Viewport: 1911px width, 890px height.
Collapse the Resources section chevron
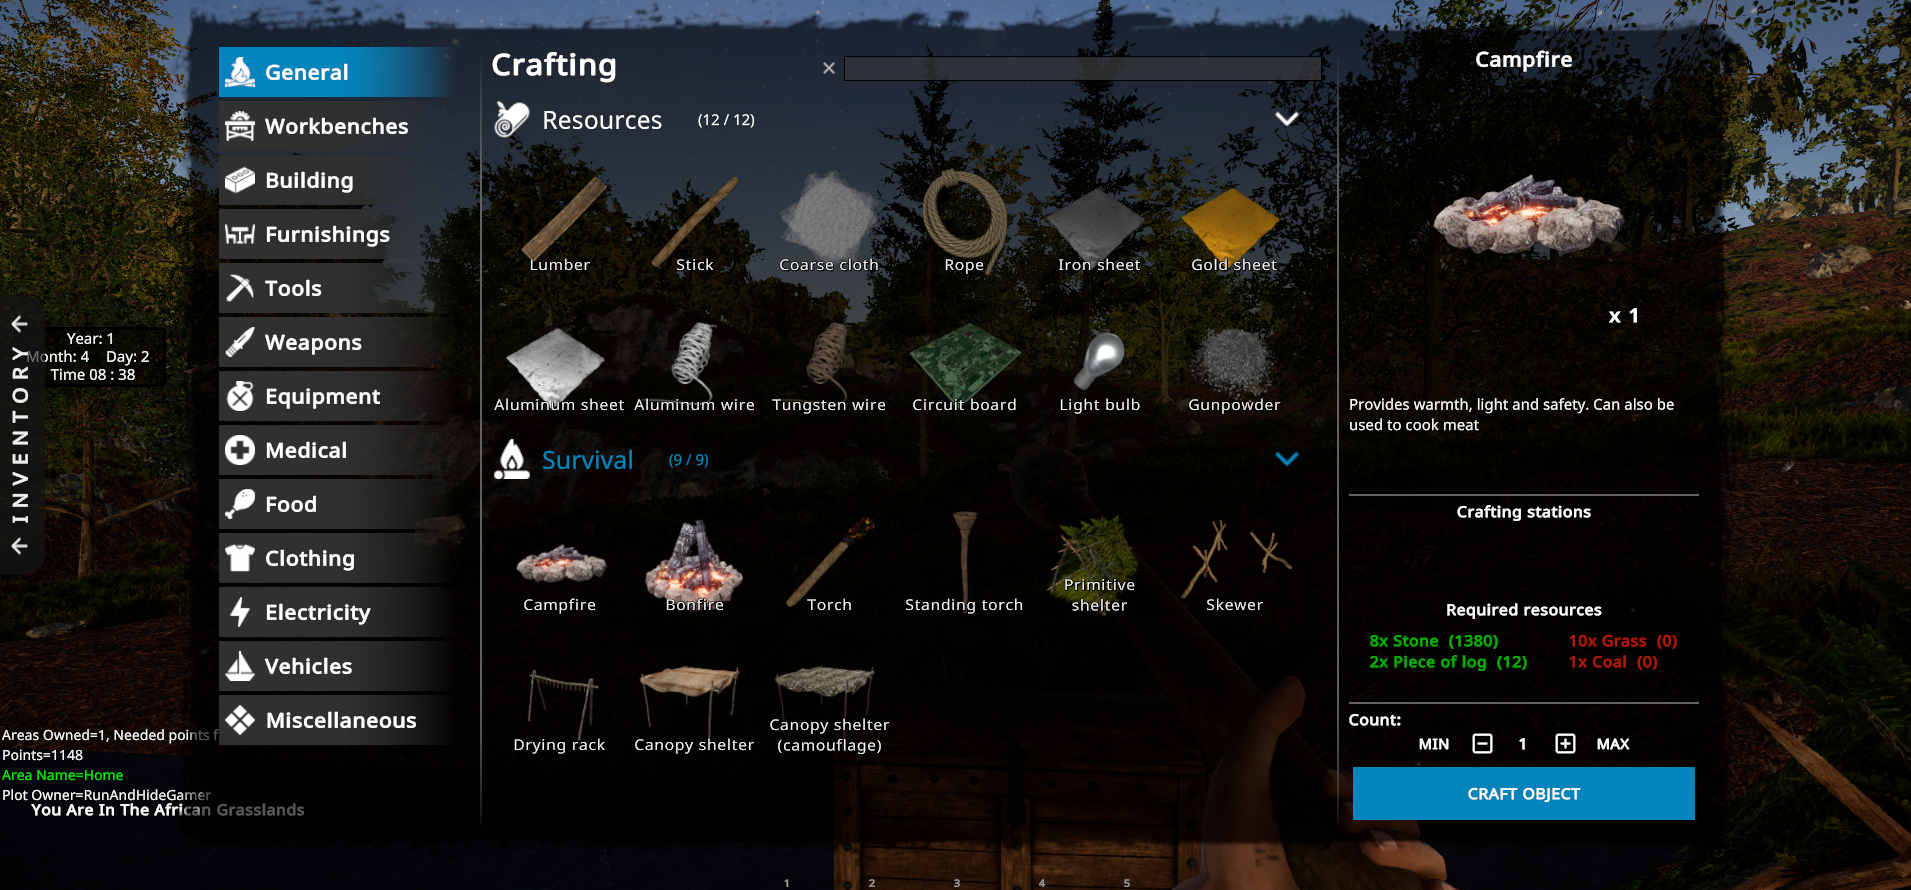coord(1287,119)
